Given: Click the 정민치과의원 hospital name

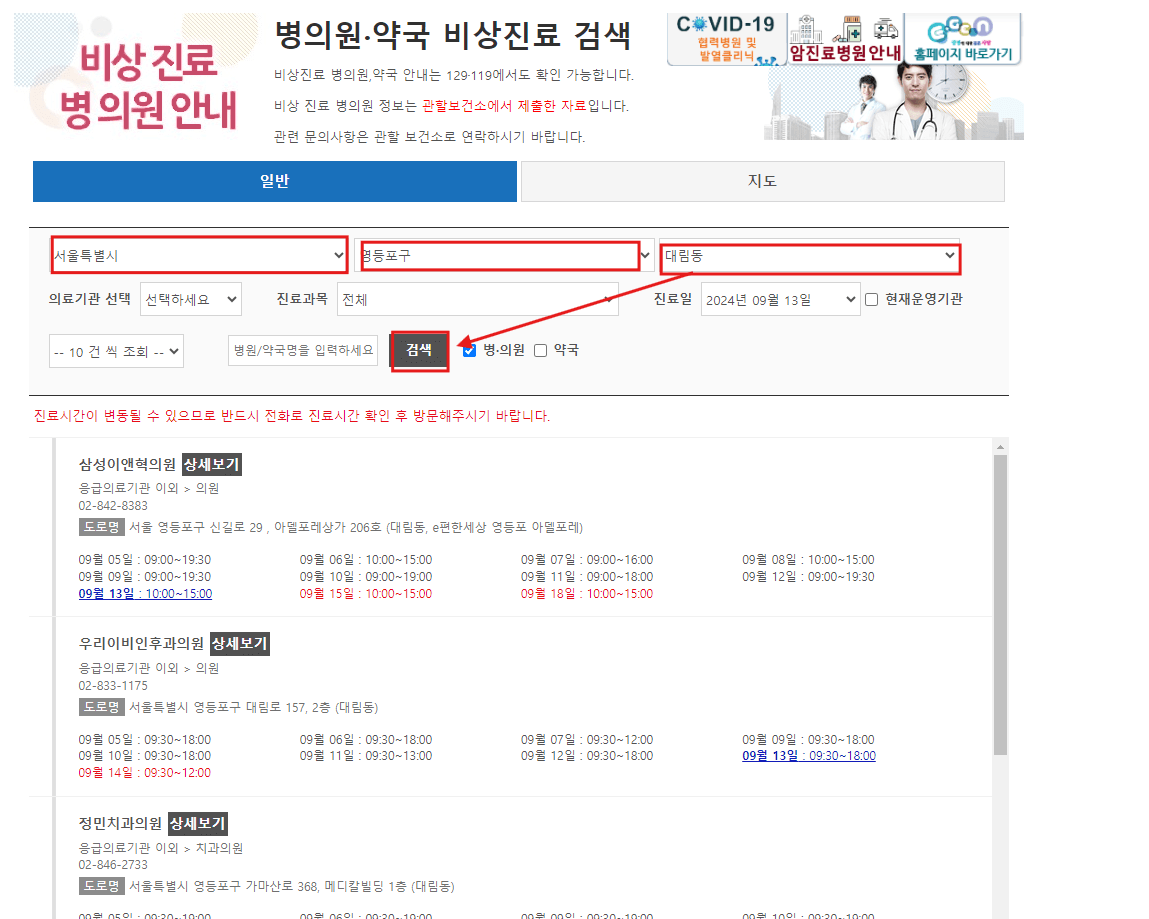Looking at the screenshot, I should (x=120, y=824).
